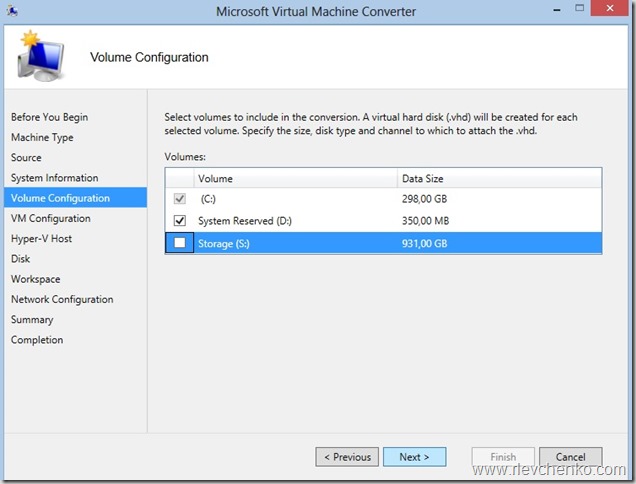Go to the Completion step
Image resolution: width=636 pixels, height=484 pixels.
37,340
